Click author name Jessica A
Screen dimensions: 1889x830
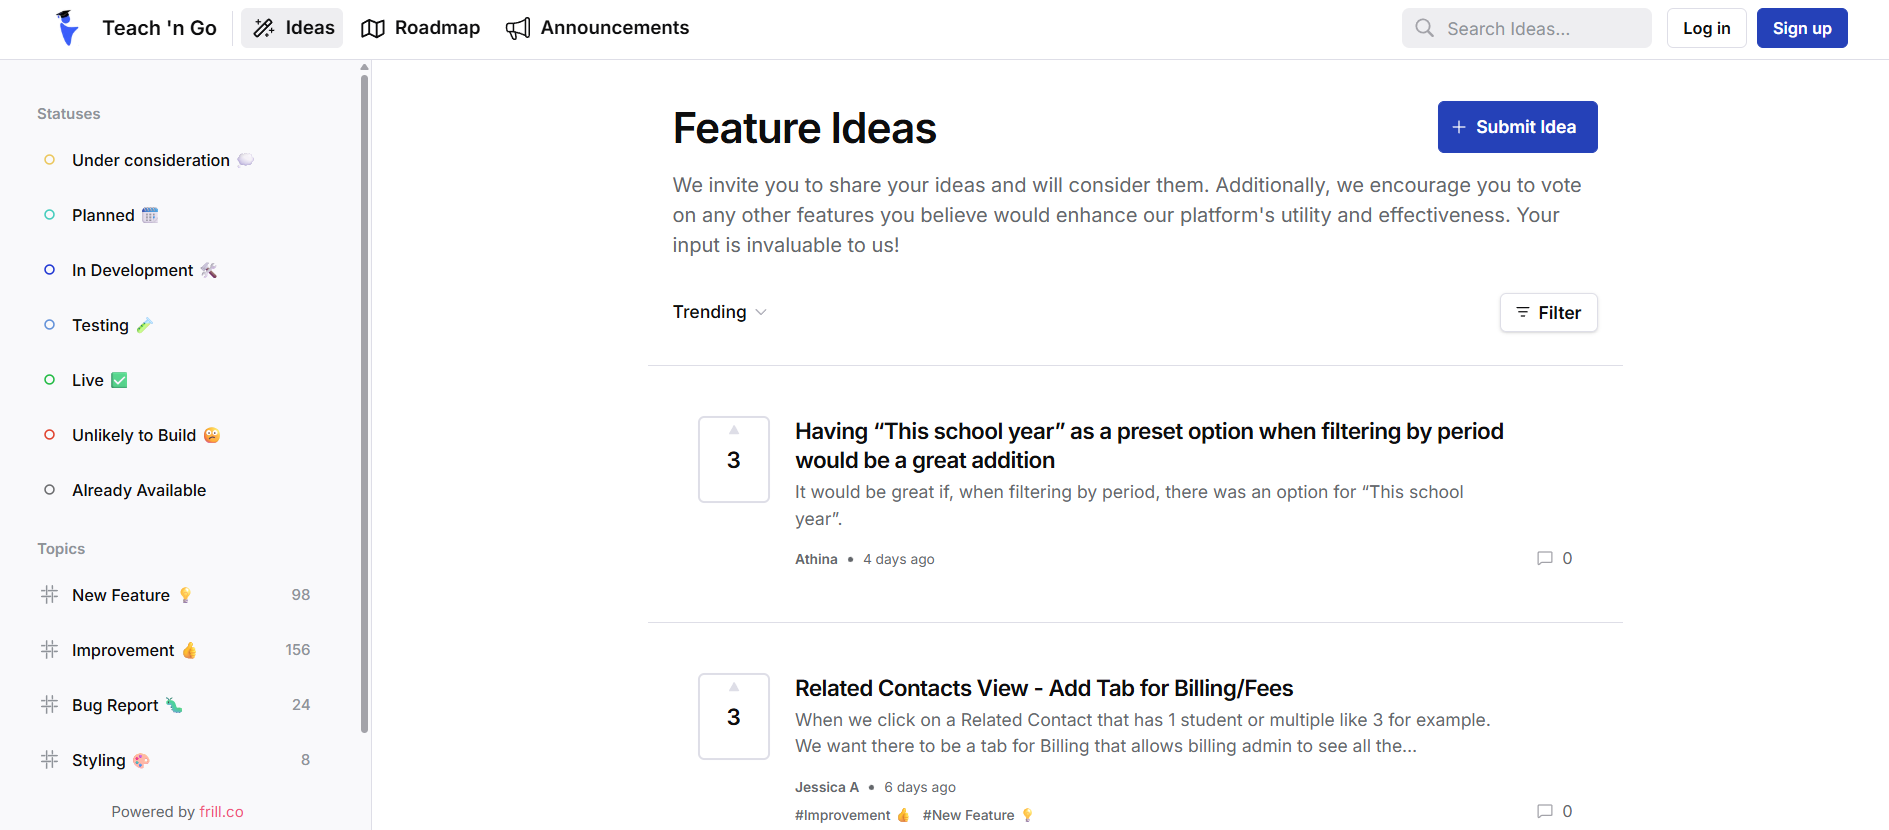coord(827,787)
